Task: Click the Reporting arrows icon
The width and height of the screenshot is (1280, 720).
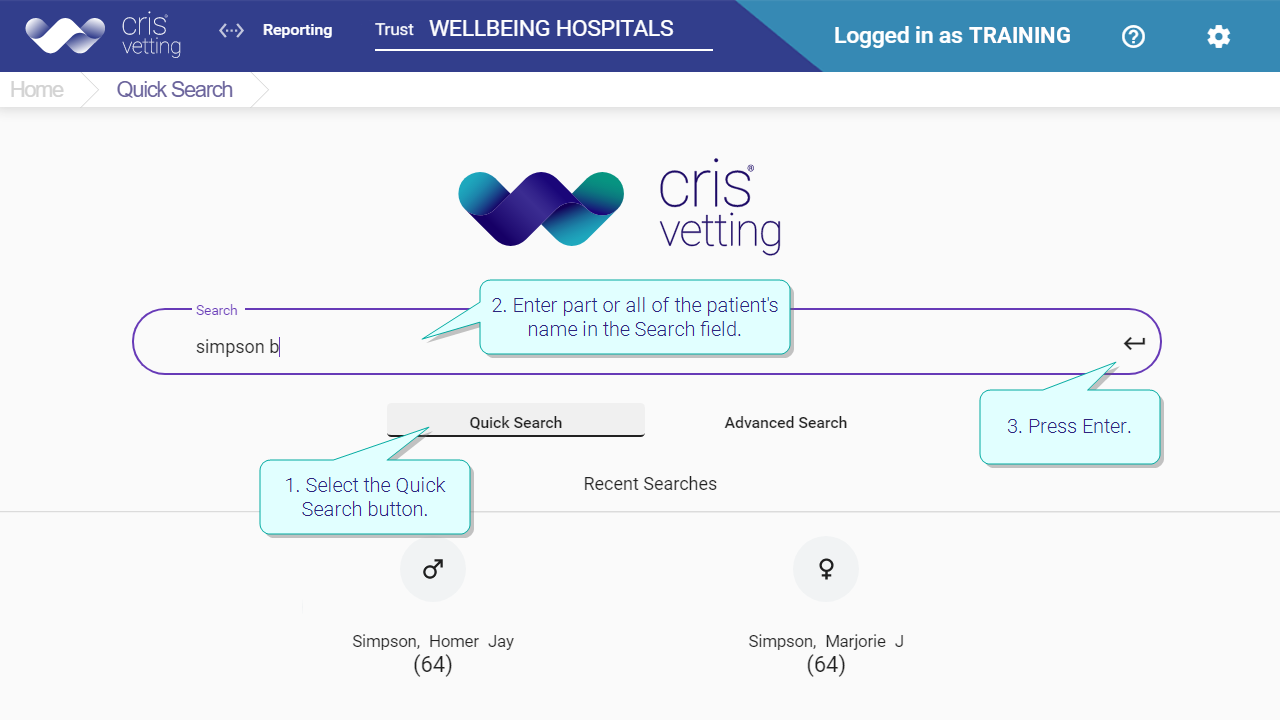Action: tap(231, 30)
